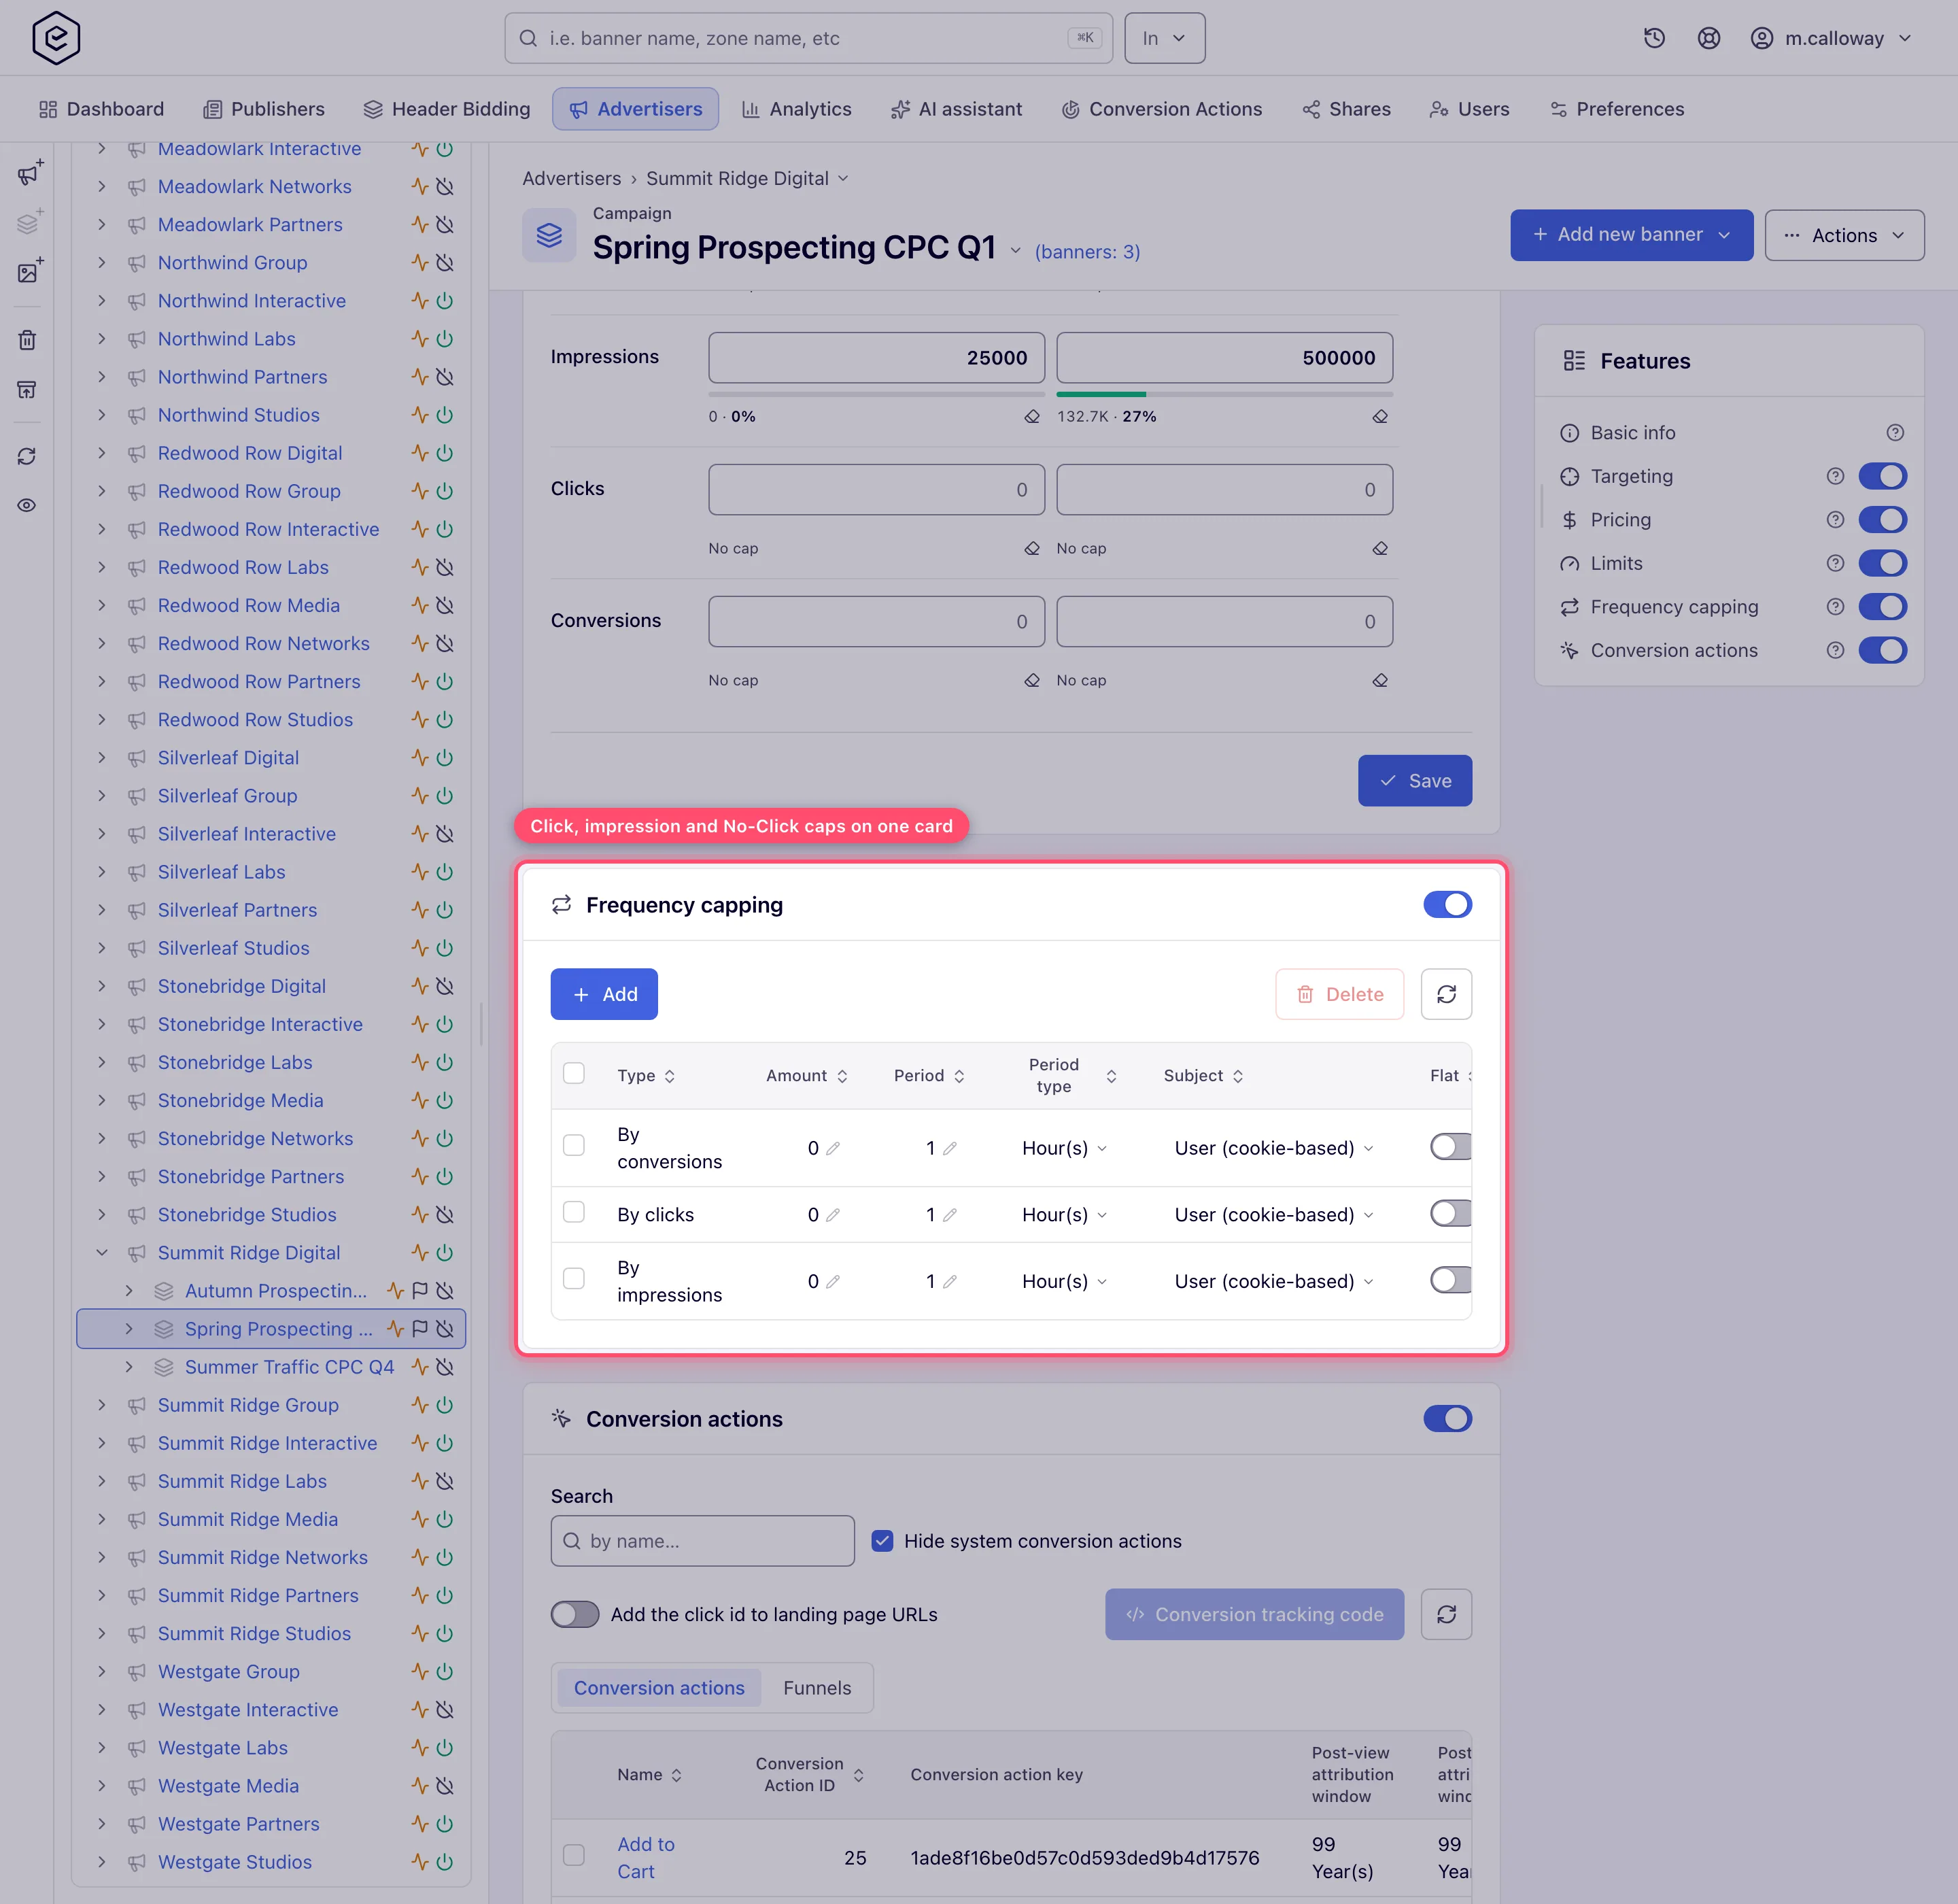Image resolution: width=1958 pixels, height=1904 pixels.
Task: Check the By conversions row checkbox
Action: pyautogui.click(x=574, y=1145)
